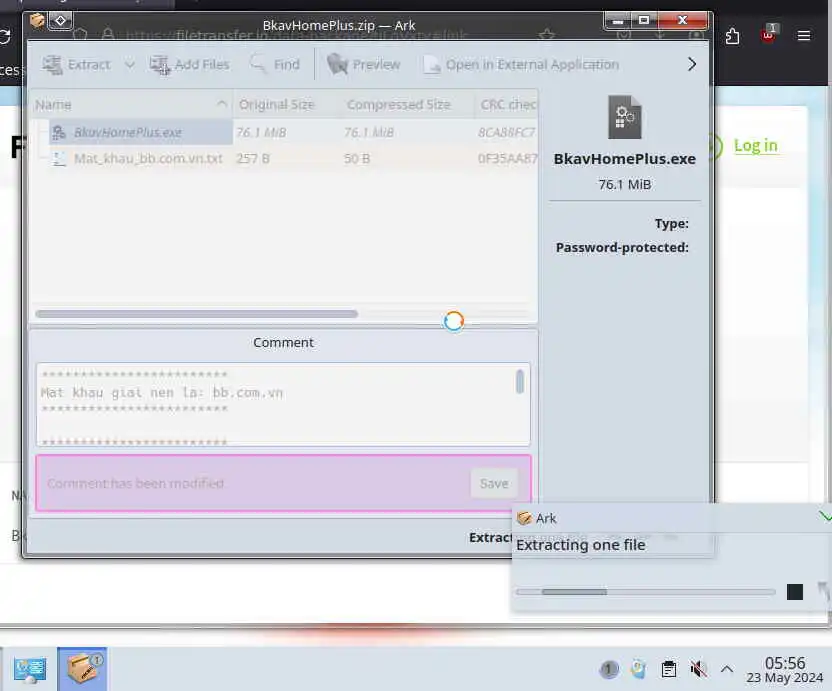Click the updates tray icon next to notifications

(x=638, y=669)
